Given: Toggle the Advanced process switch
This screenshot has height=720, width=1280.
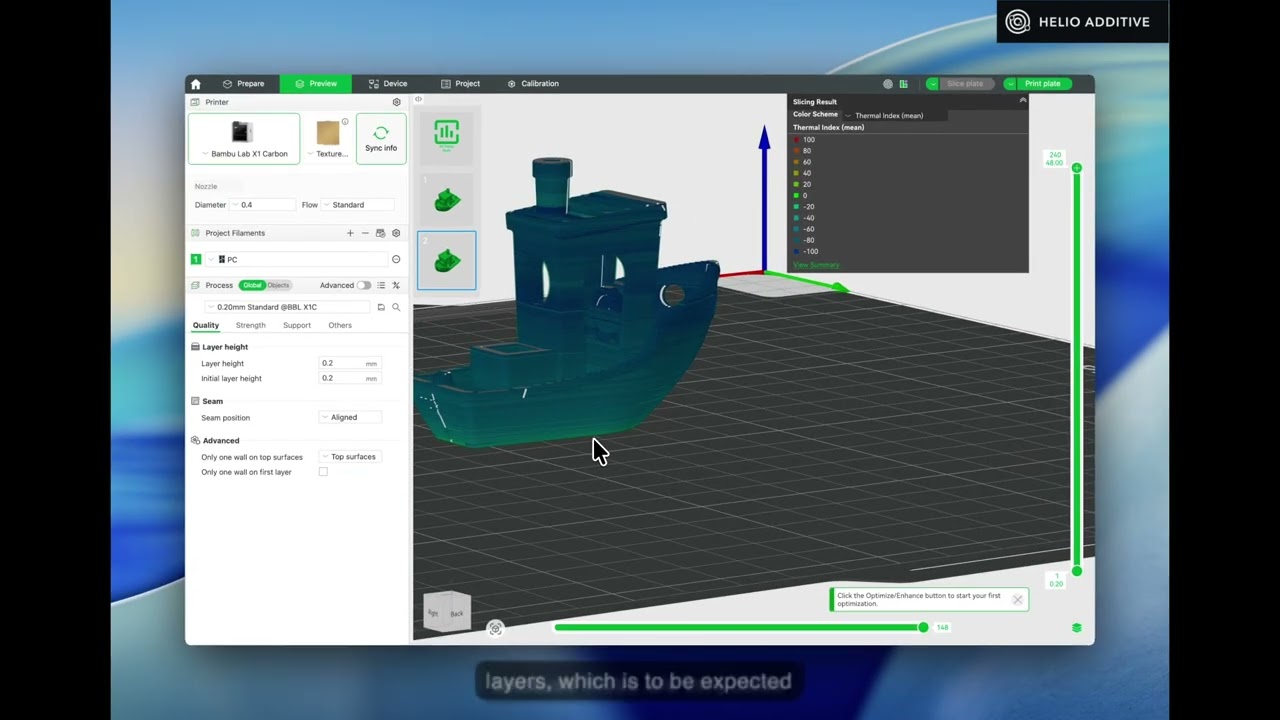Looking at the screenshot, I should tap(364, 285).
